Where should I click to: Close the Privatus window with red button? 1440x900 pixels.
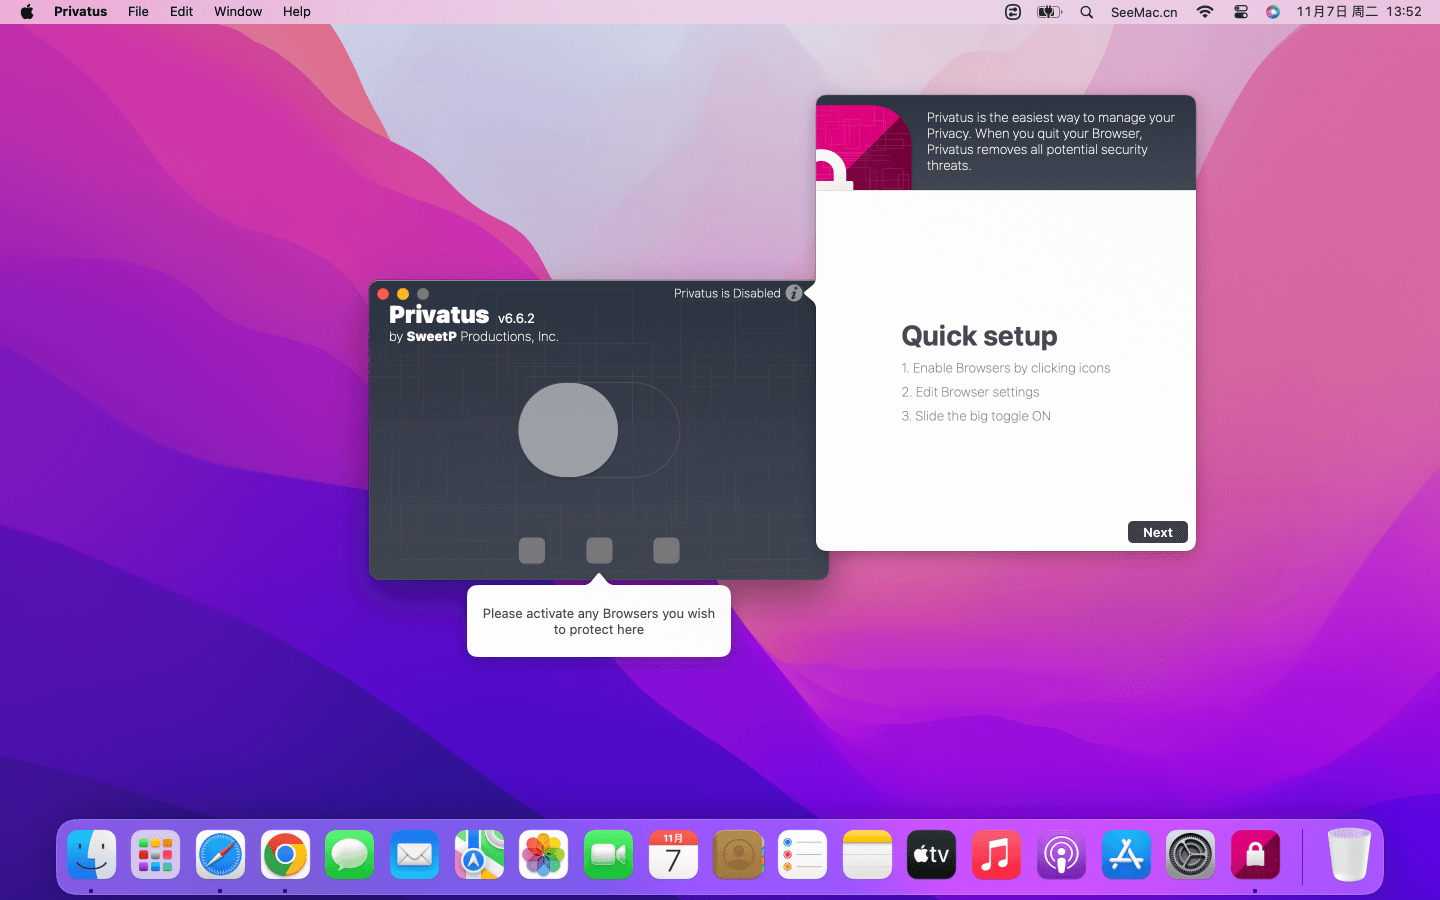pos(383,294)
